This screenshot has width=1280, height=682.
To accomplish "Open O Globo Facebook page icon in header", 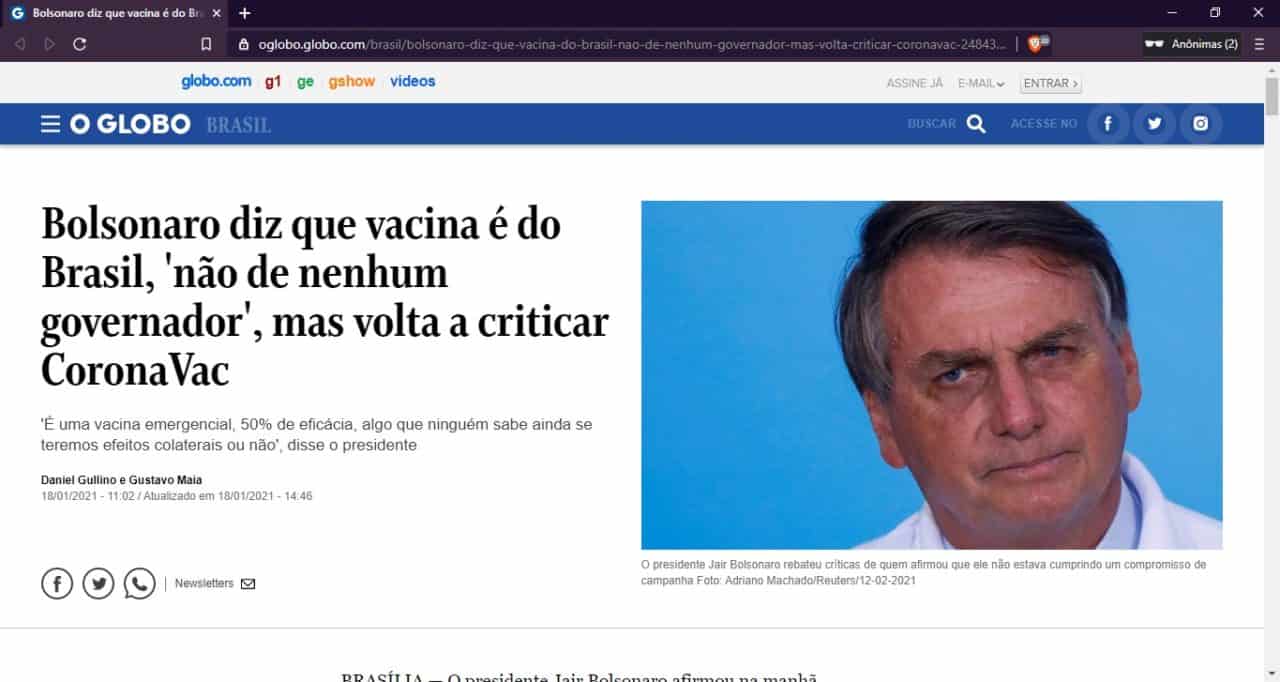I will 1108,124.
